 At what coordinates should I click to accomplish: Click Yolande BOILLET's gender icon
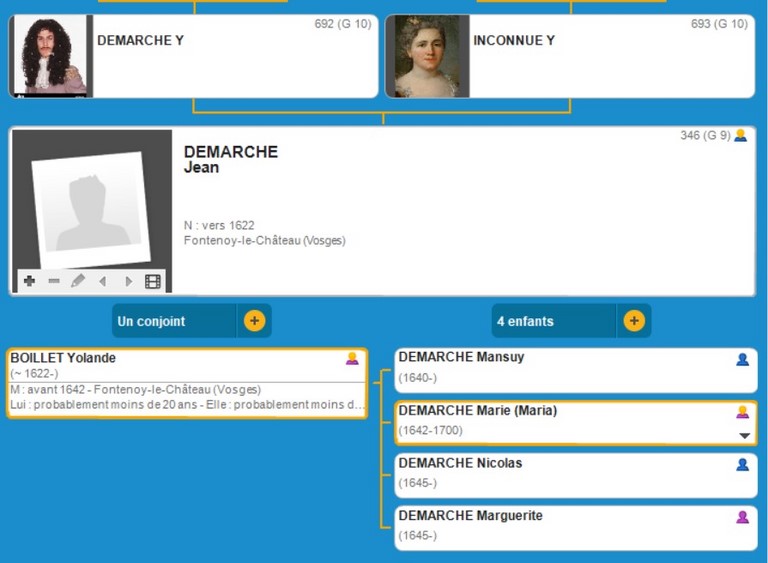pos(352,359)
